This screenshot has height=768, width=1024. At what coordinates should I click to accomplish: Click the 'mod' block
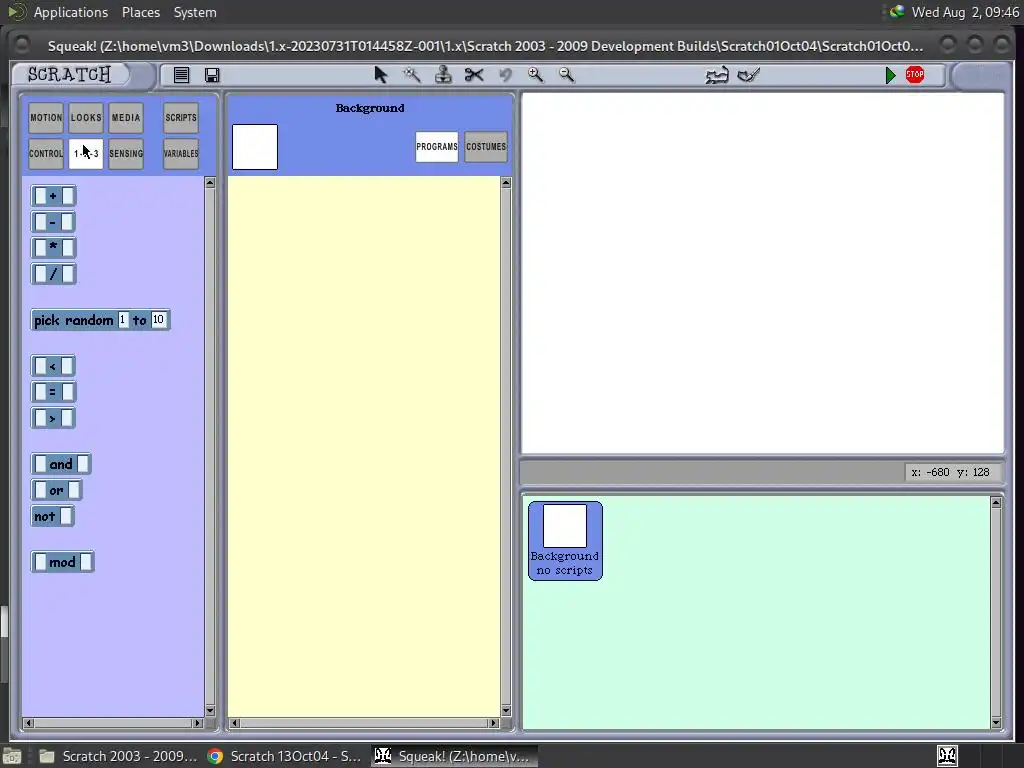coord(63,562)
